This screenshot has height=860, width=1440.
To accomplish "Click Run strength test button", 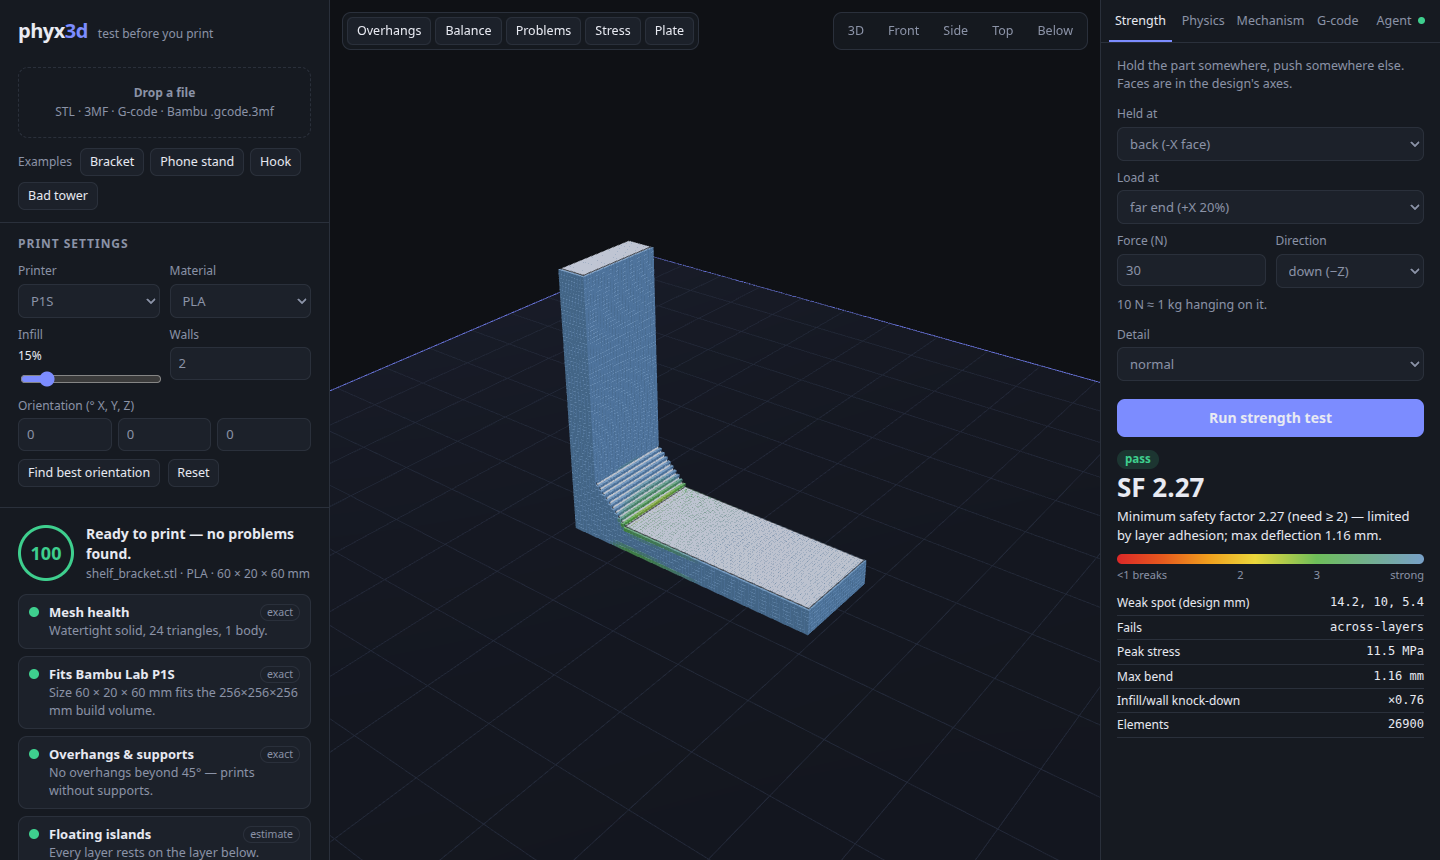I will click(x=1270, y=418).
